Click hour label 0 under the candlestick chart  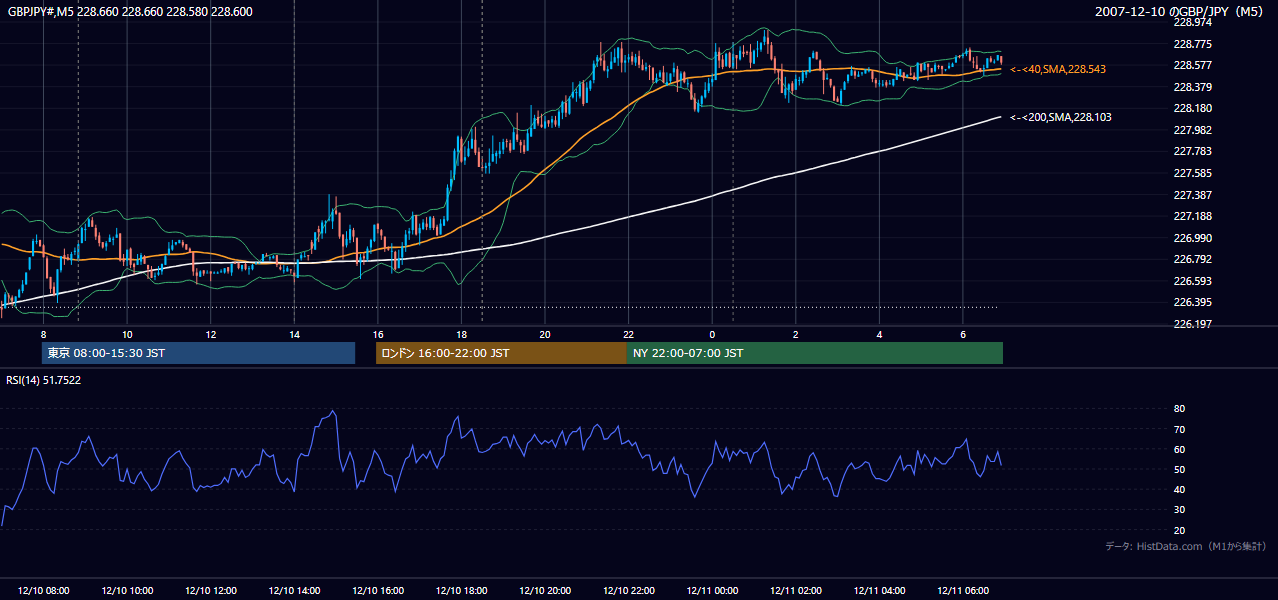pyautogui.click(x=712, y=333)
